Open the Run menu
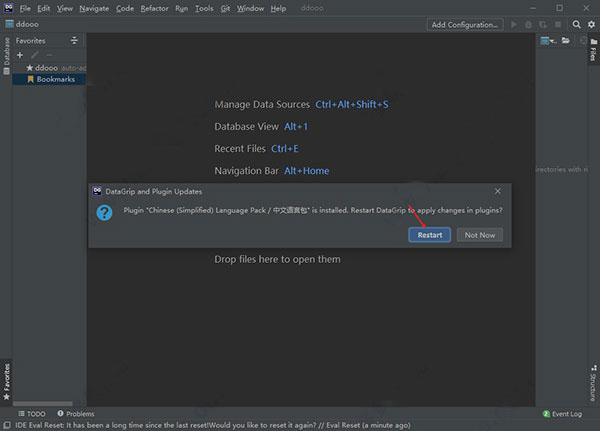 (x=181, y=8)
